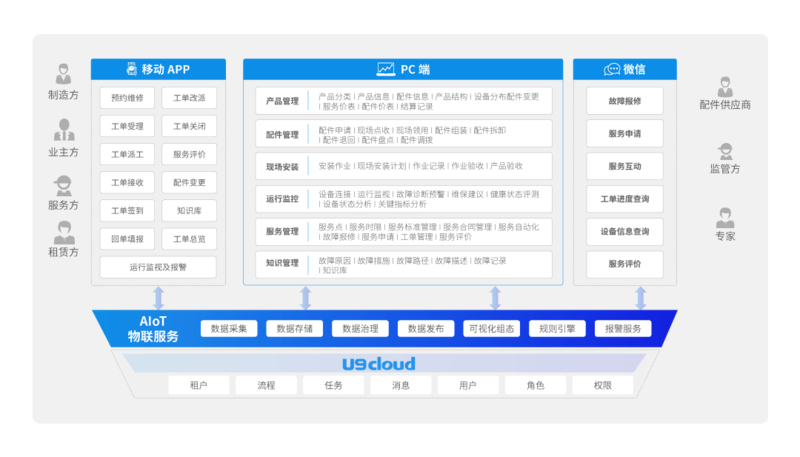This screenshot has width=800, height=457.
Task: Select the 设备信息查询 box
Action: pyautogui.click(x=624, y=232)
